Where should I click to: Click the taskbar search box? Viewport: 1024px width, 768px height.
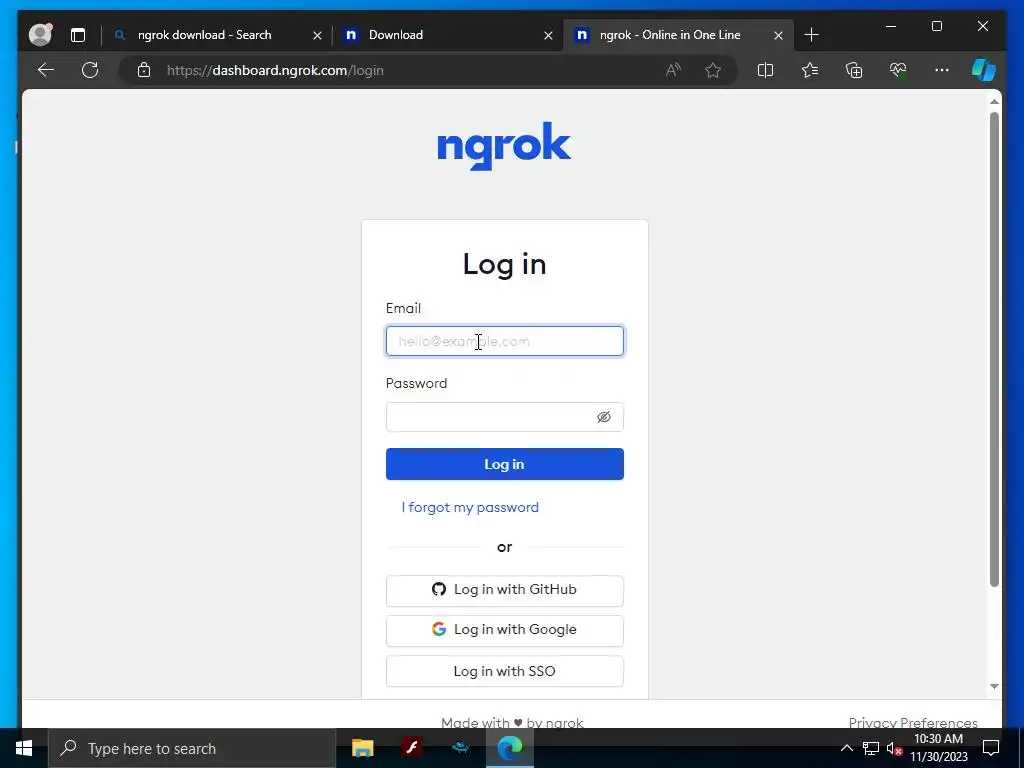click(192, 748)
